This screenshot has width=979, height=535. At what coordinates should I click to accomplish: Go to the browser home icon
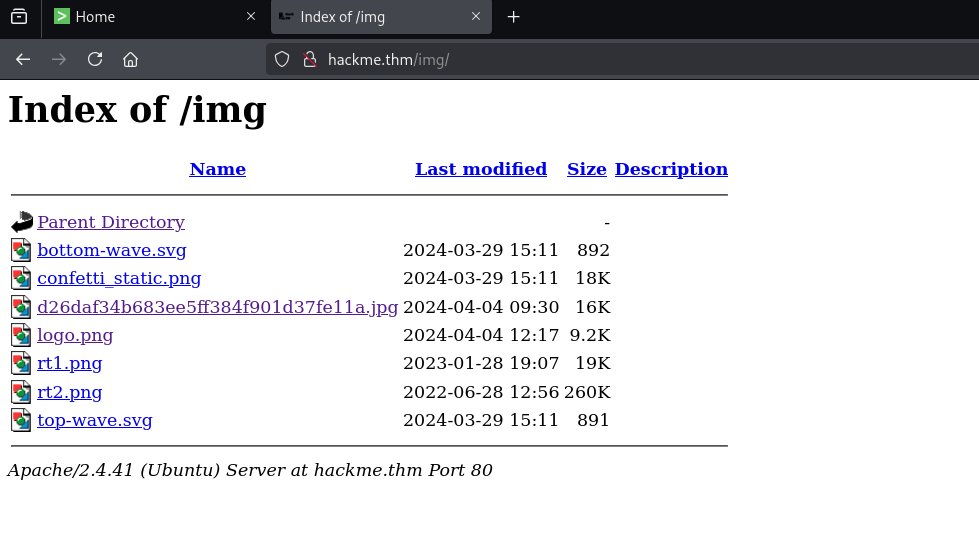pos(130,59)
